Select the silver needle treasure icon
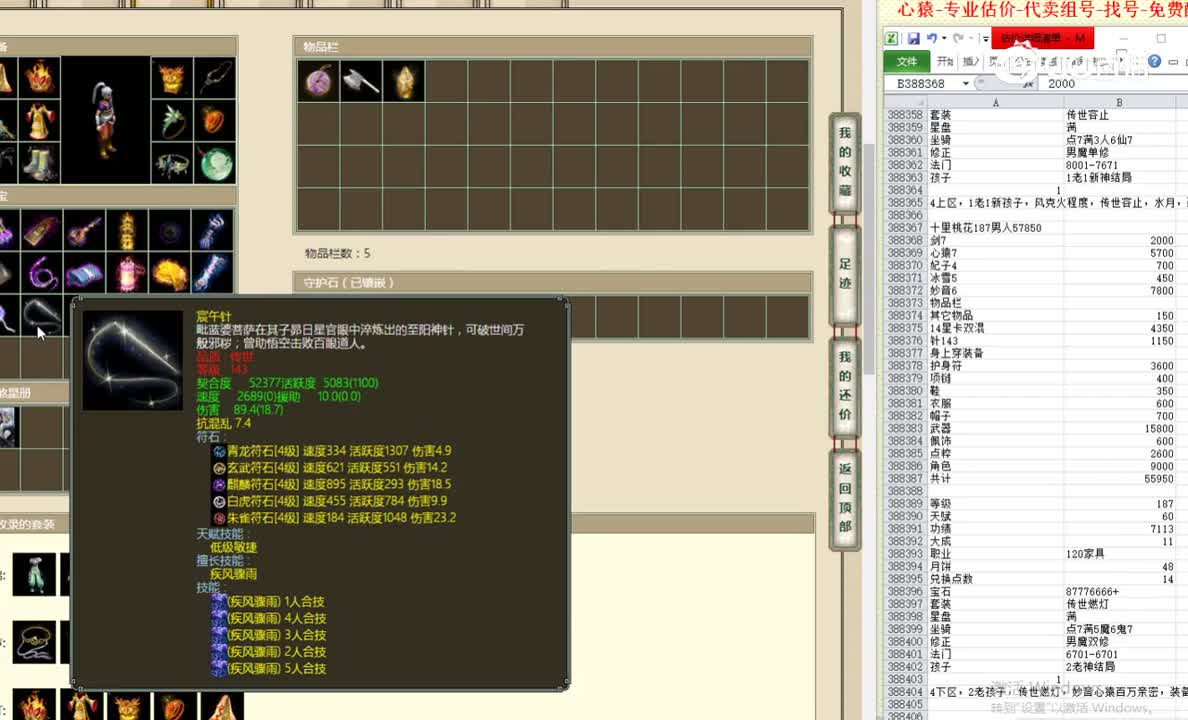Viewport: 1188px width, 720px height. click(x=42, y=315)
